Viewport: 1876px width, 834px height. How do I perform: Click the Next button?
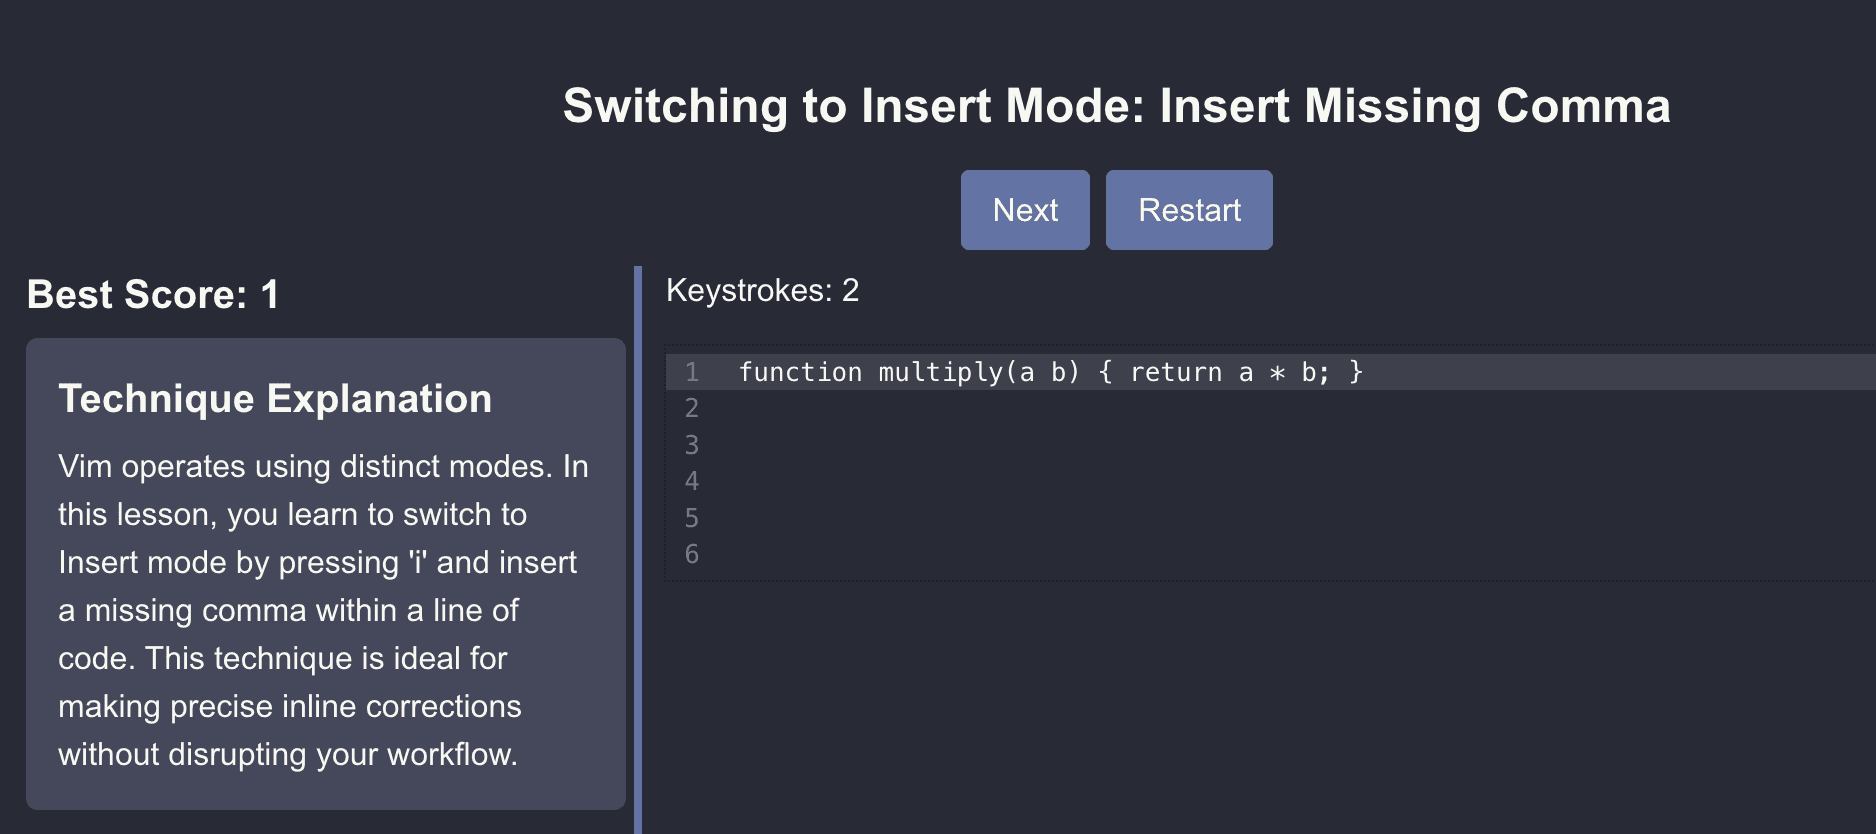click(x=1025, y=210)
